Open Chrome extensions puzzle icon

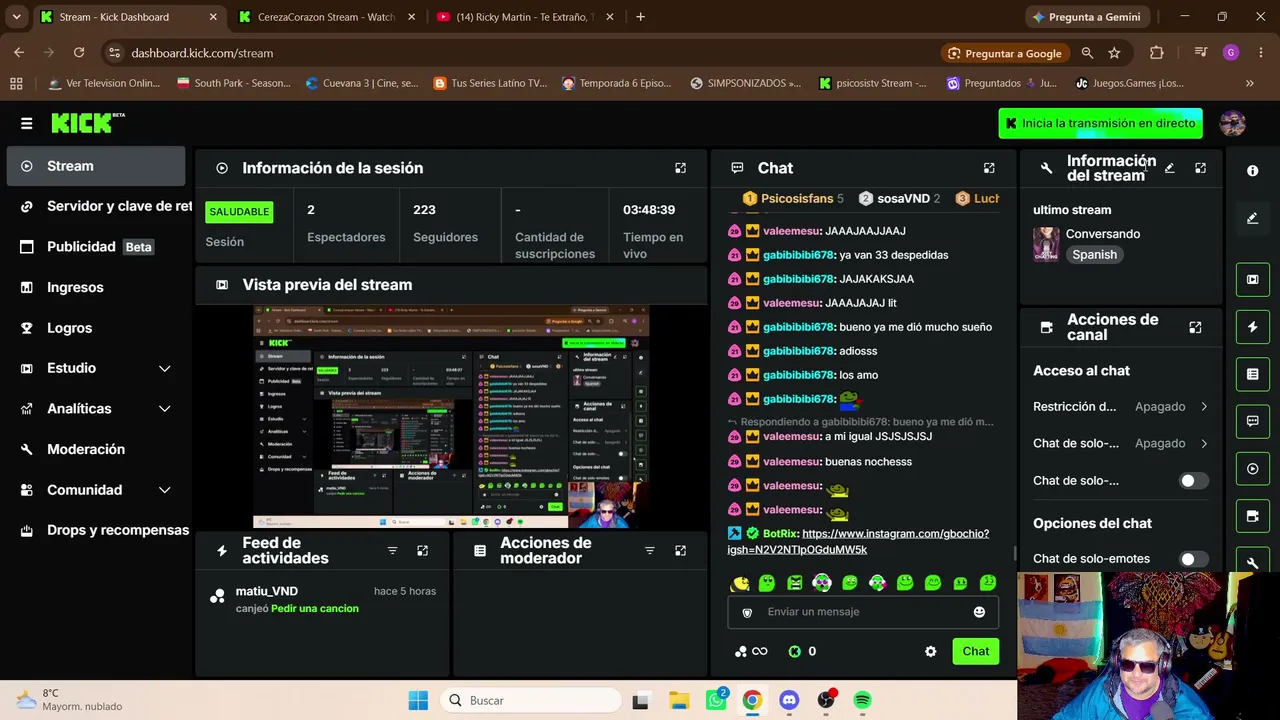pyautogui.click(x=1157, y=53)
